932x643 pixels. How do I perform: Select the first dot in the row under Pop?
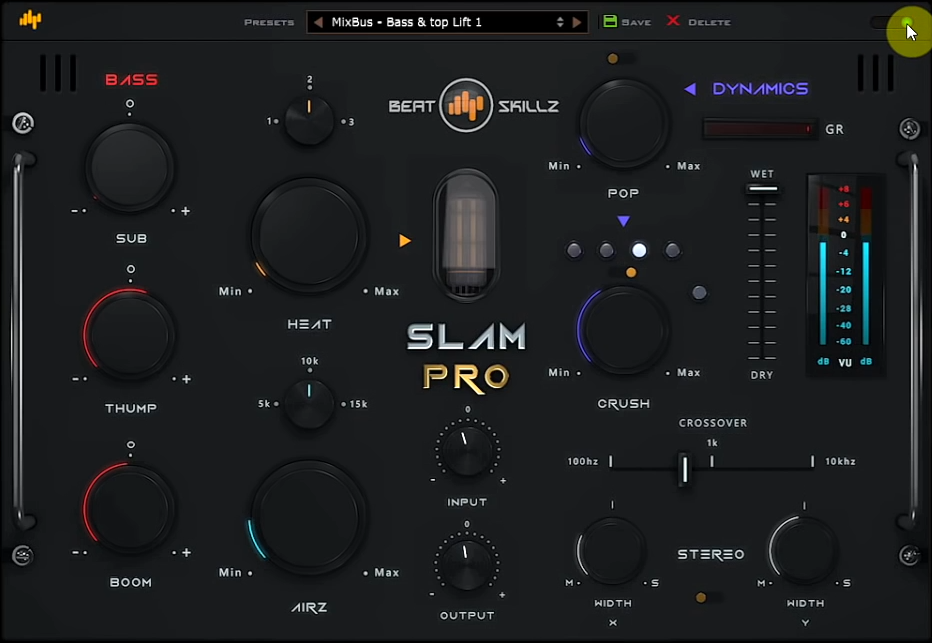574,250
